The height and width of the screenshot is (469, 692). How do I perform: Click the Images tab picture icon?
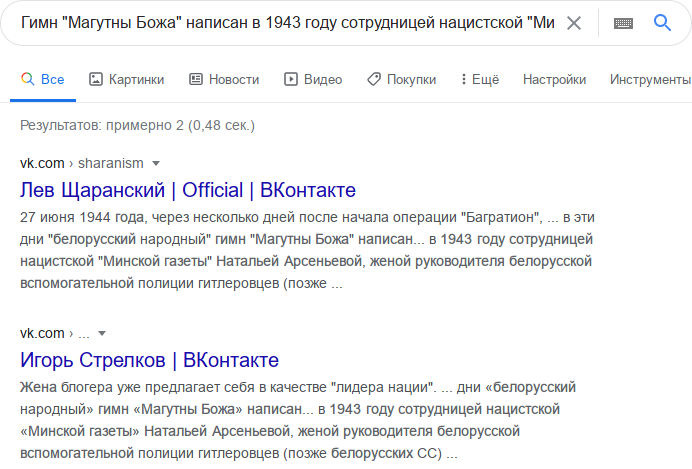(x=96, y=79)
